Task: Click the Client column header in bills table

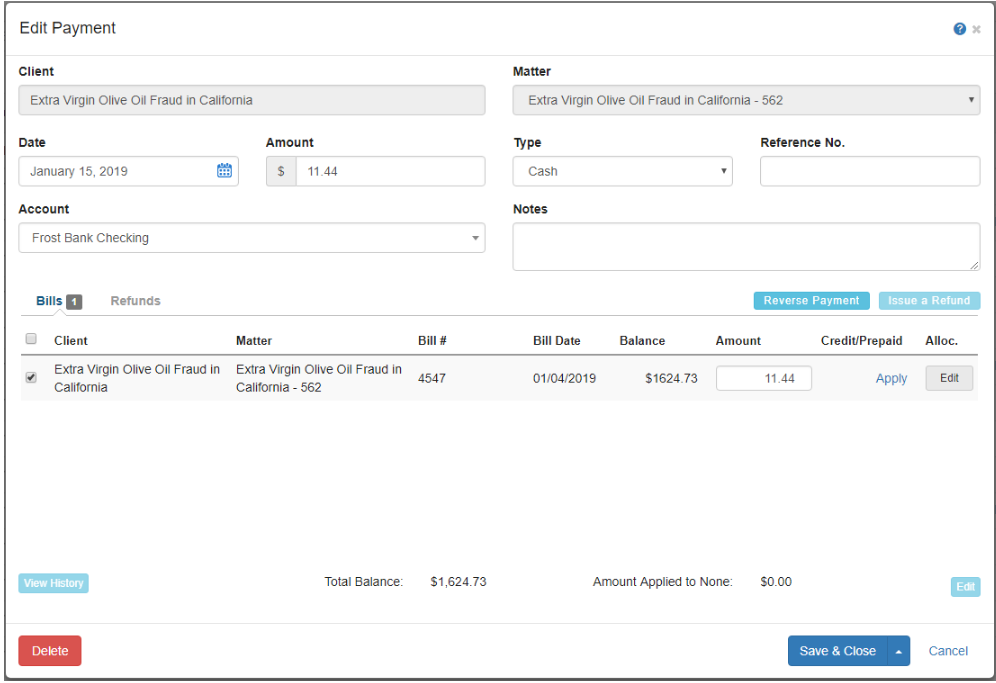Action: 71,341
